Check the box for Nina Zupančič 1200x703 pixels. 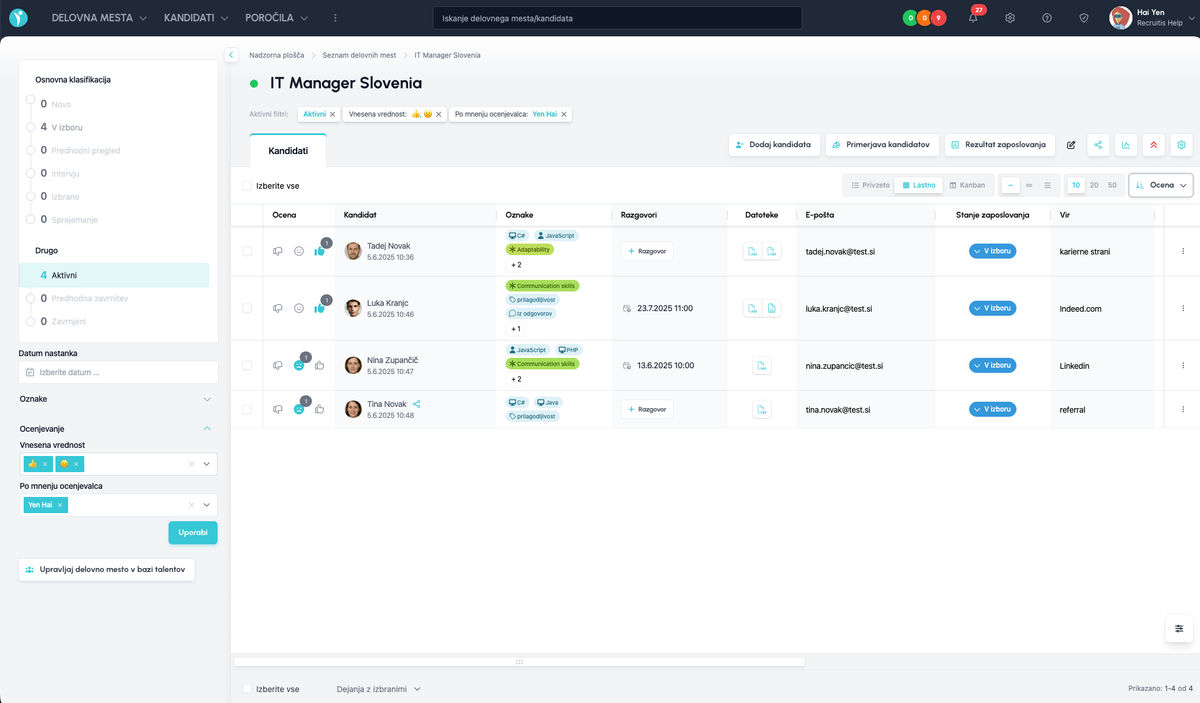(247, 366)
